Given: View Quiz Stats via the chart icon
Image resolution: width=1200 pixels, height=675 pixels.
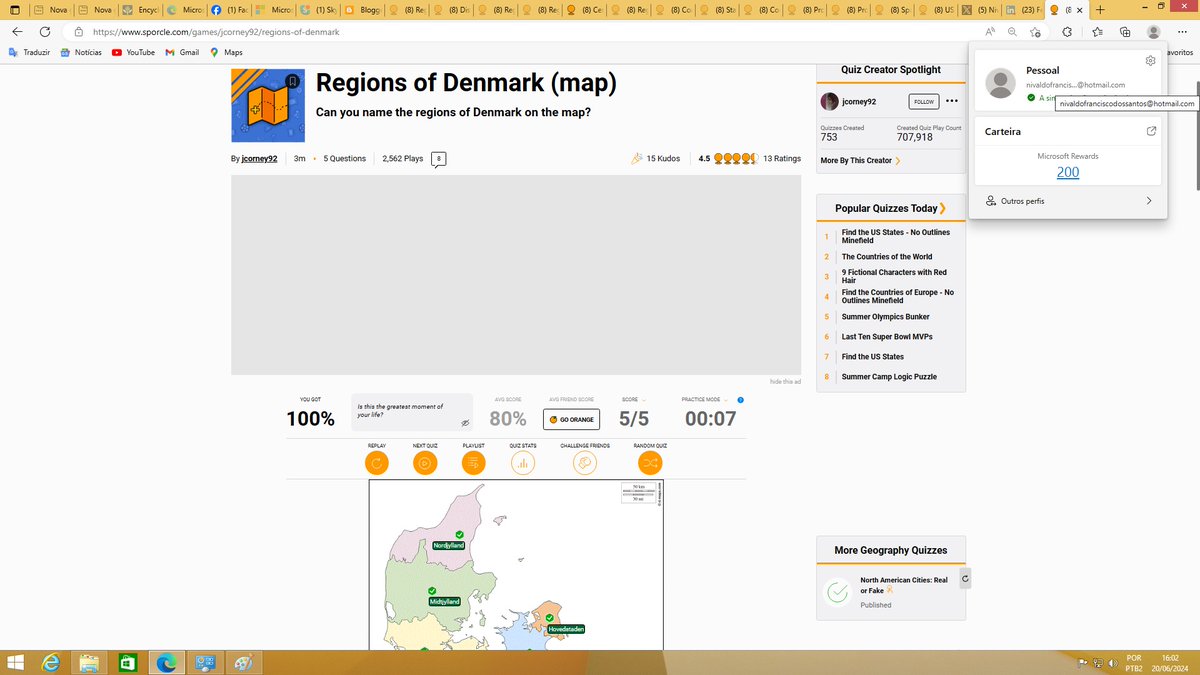Looking at the screenshot, I should [522, 462].
